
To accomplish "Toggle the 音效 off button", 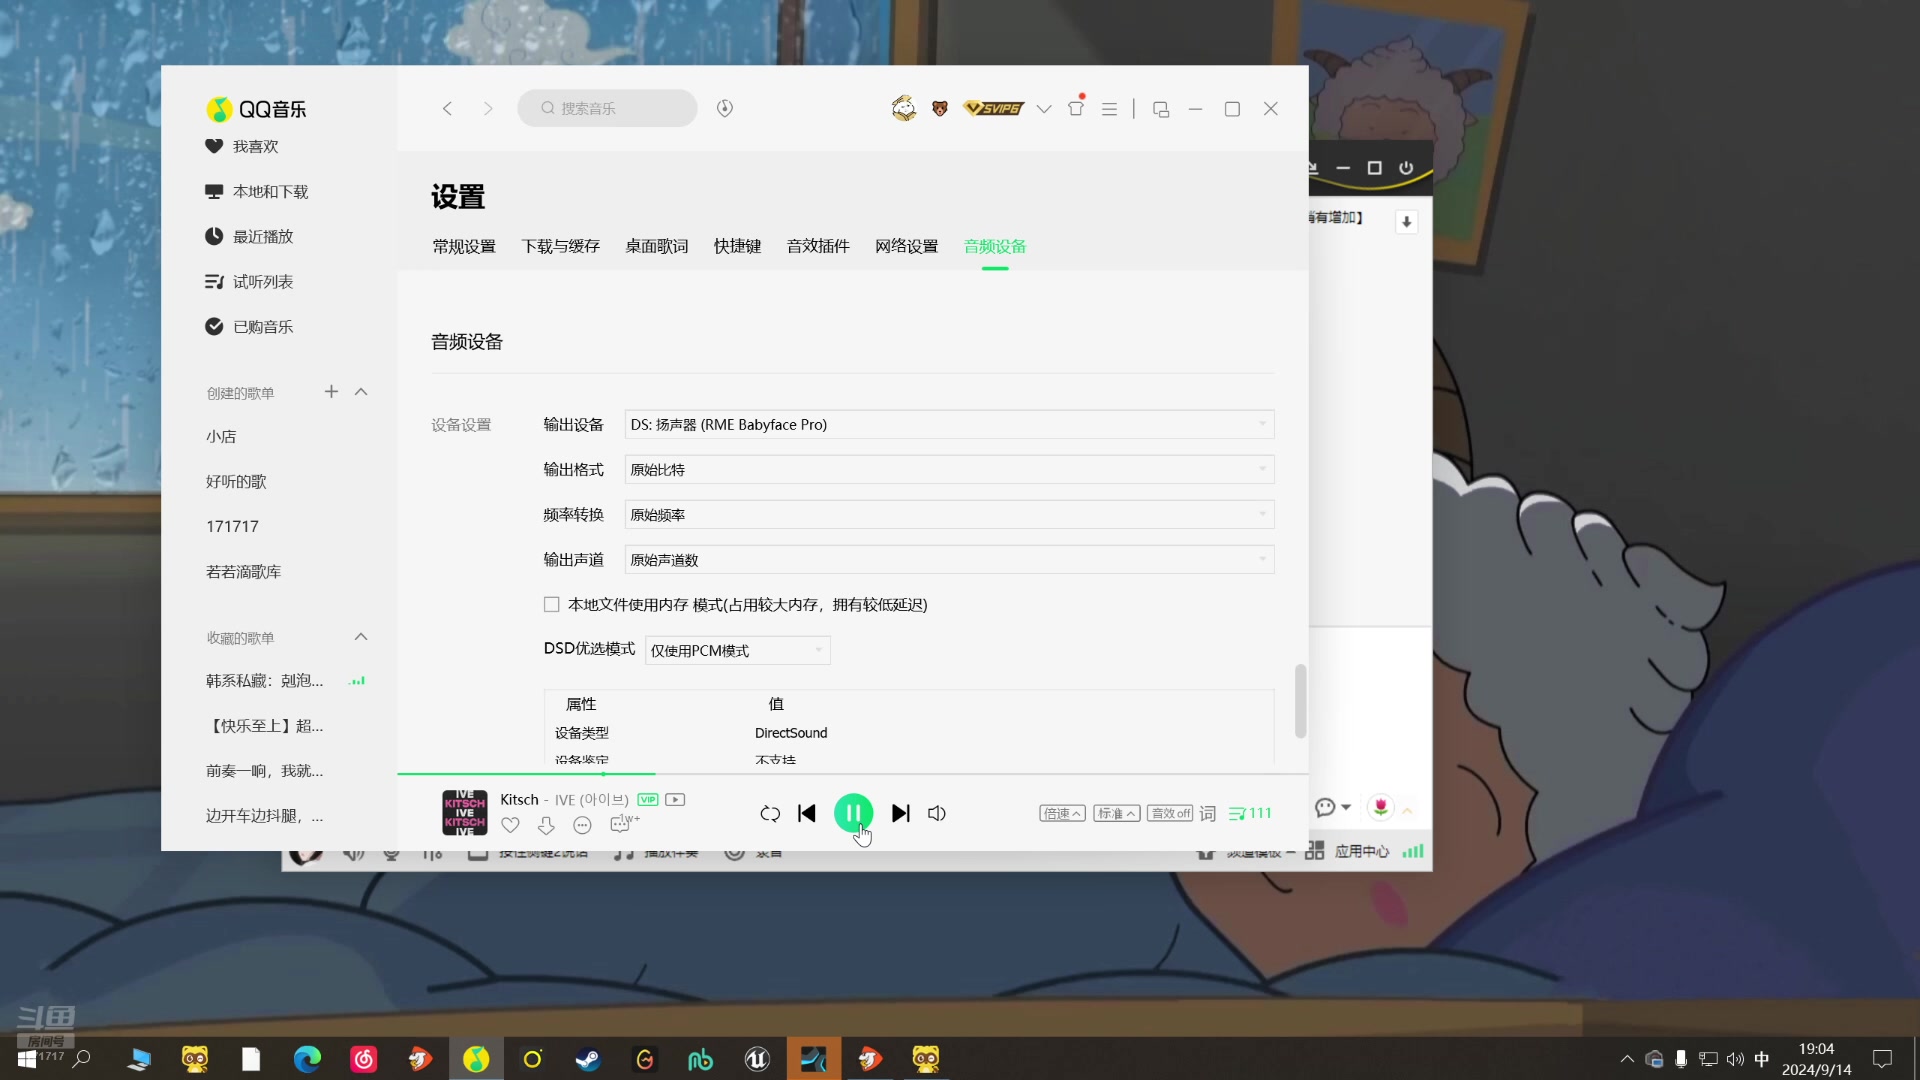I will tap(1170, 813).
